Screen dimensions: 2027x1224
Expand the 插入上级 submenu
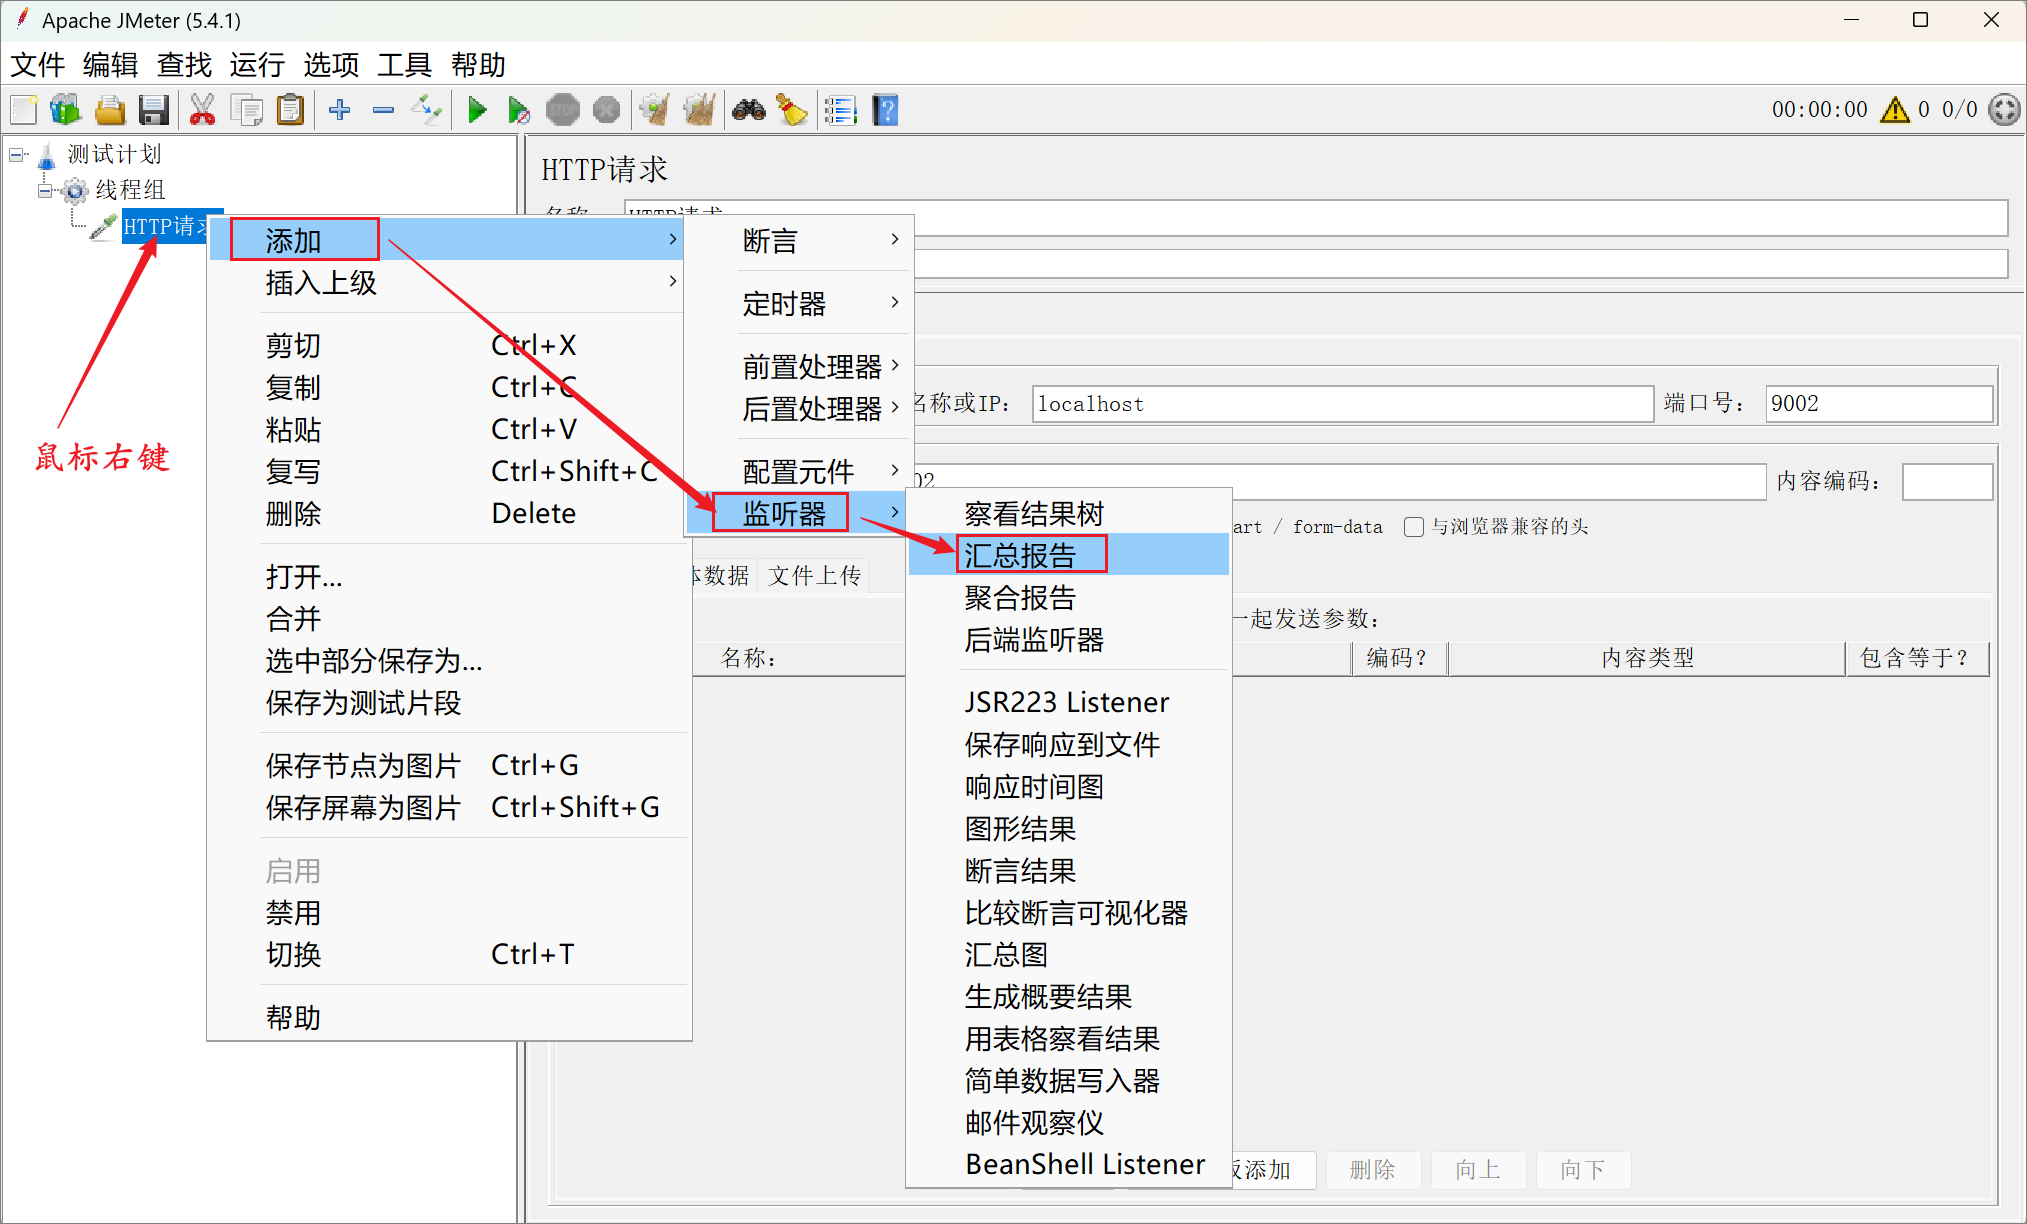pyautogui.click(x=448, y=282)
